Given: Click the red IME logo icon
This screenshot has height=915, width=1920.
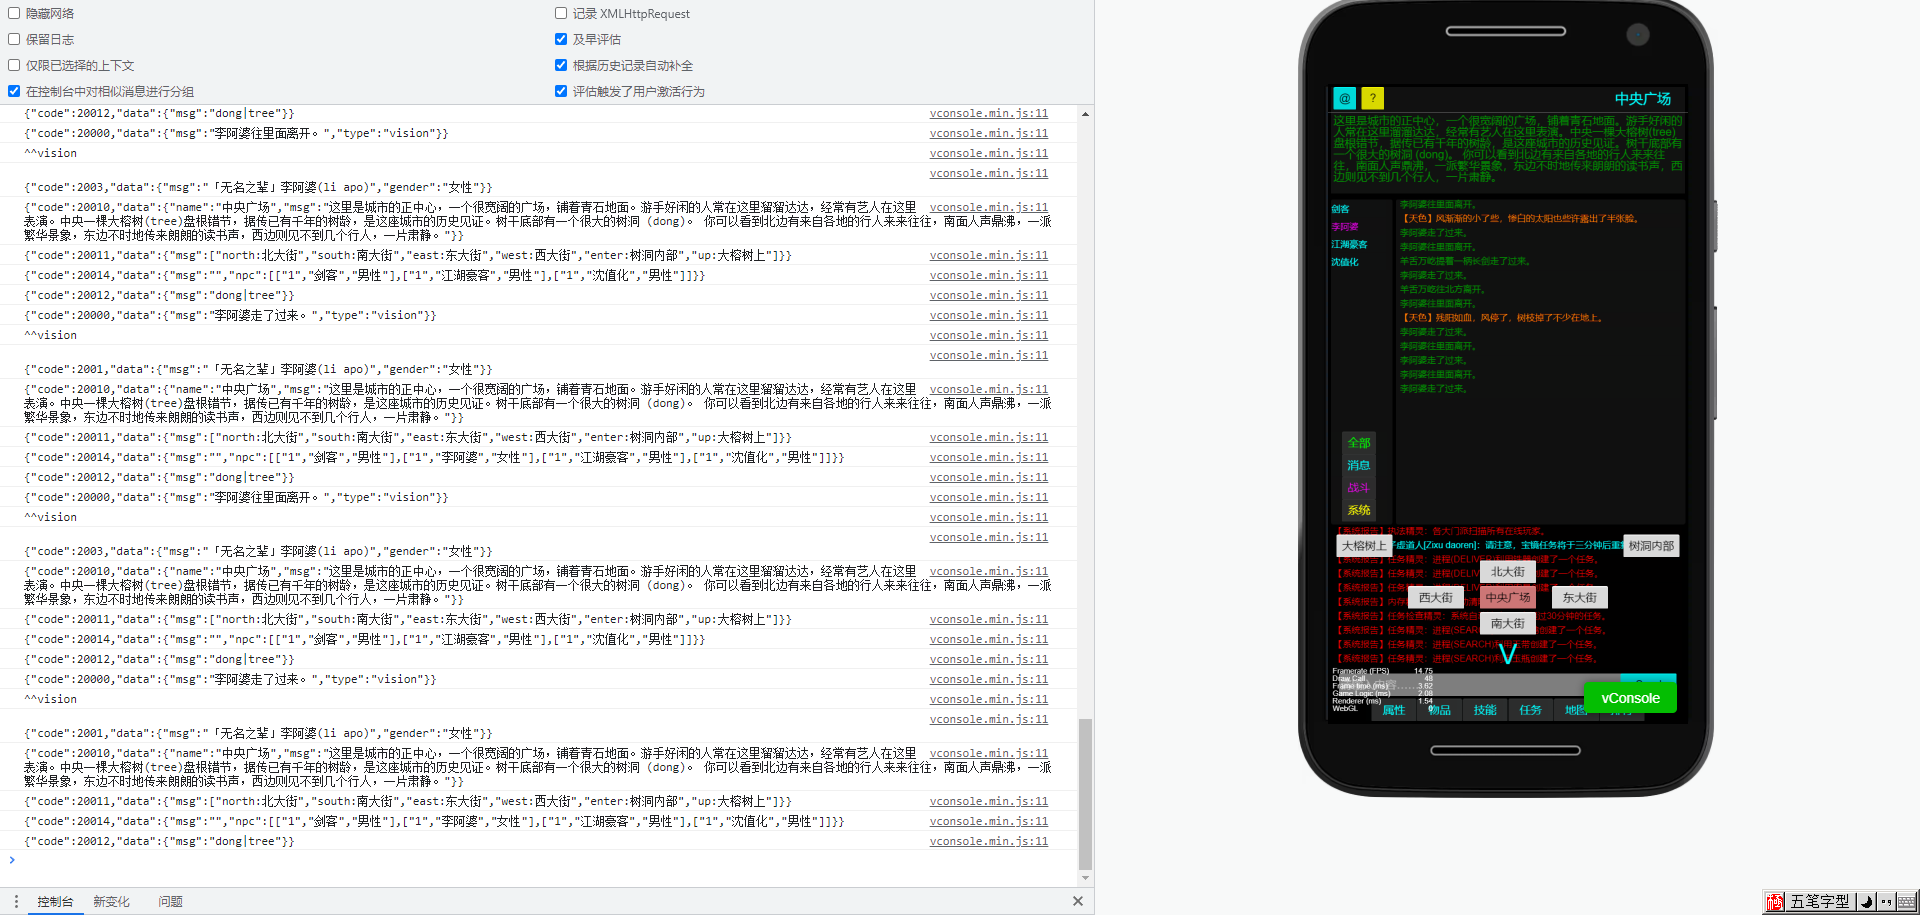Looking at the screenshot, I should 1775,902.
